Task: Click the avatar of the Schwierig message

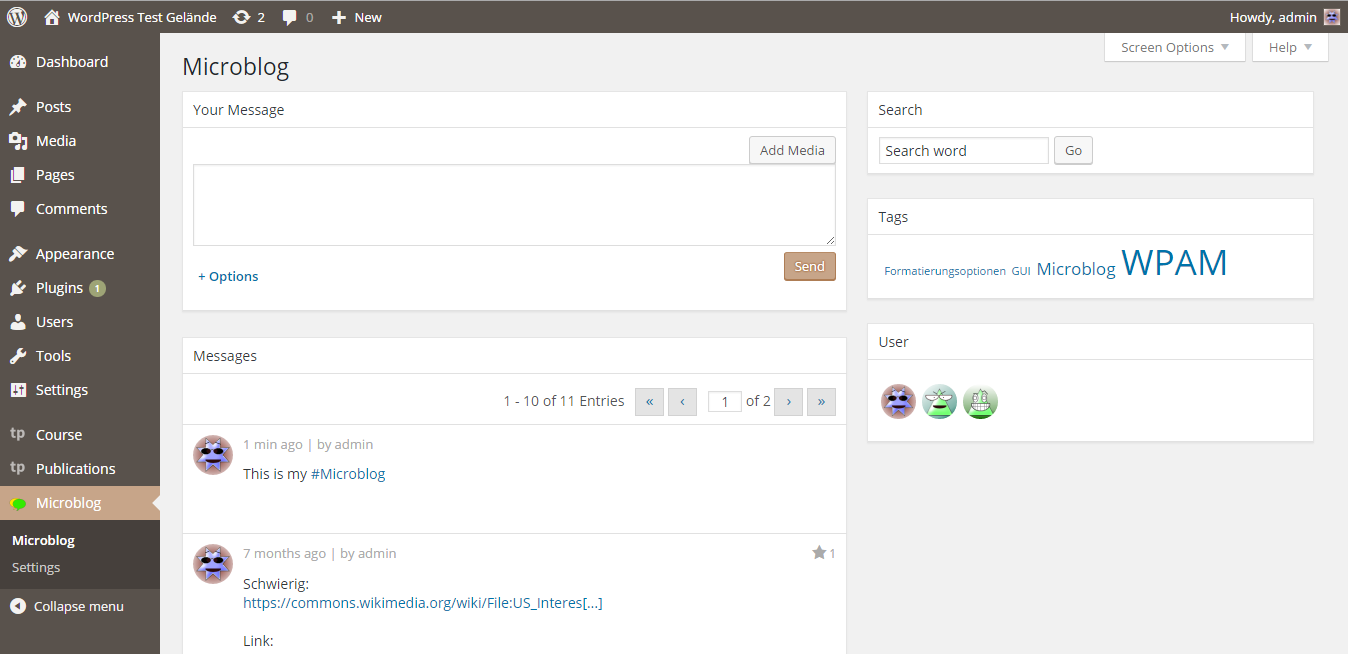Action: pos(212,564)
